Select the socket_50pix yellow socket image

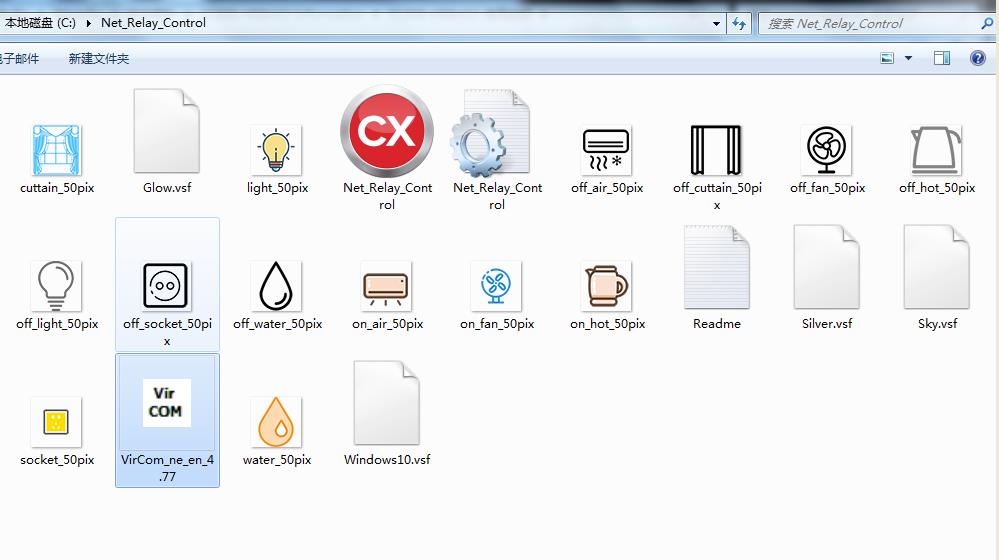click(57, 422)
